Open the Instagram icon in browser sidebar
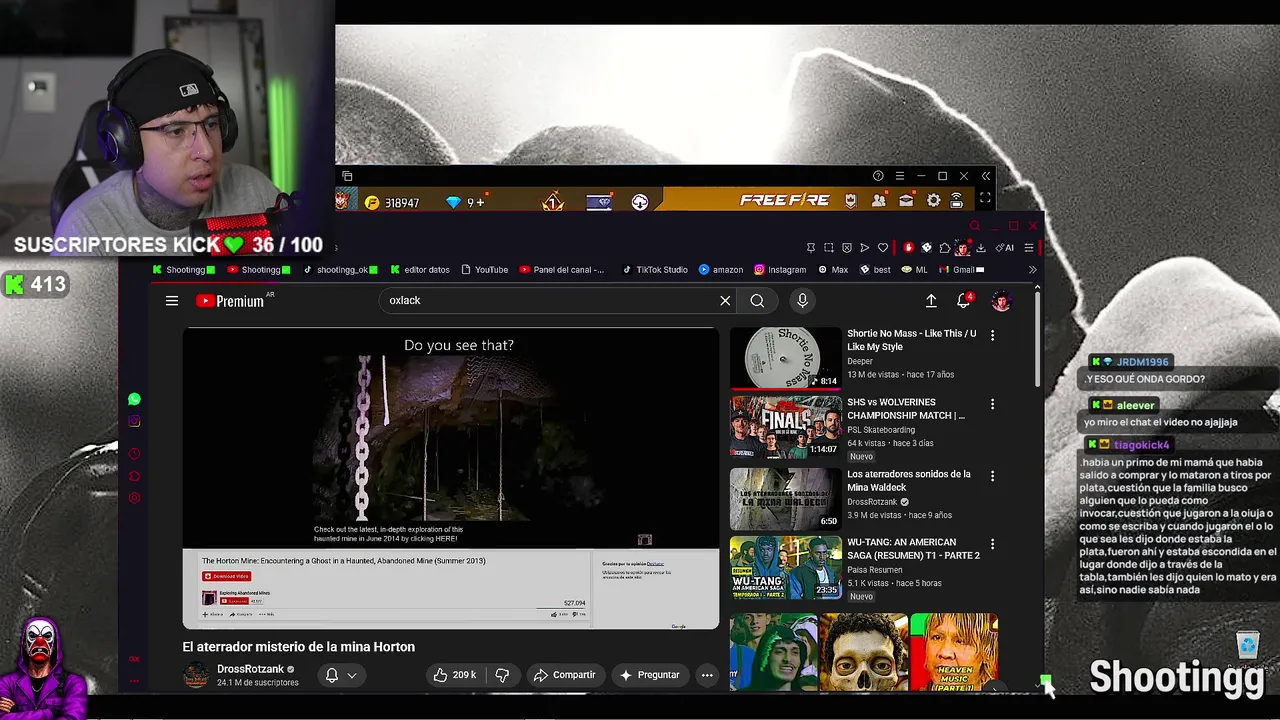 (134, 421)
